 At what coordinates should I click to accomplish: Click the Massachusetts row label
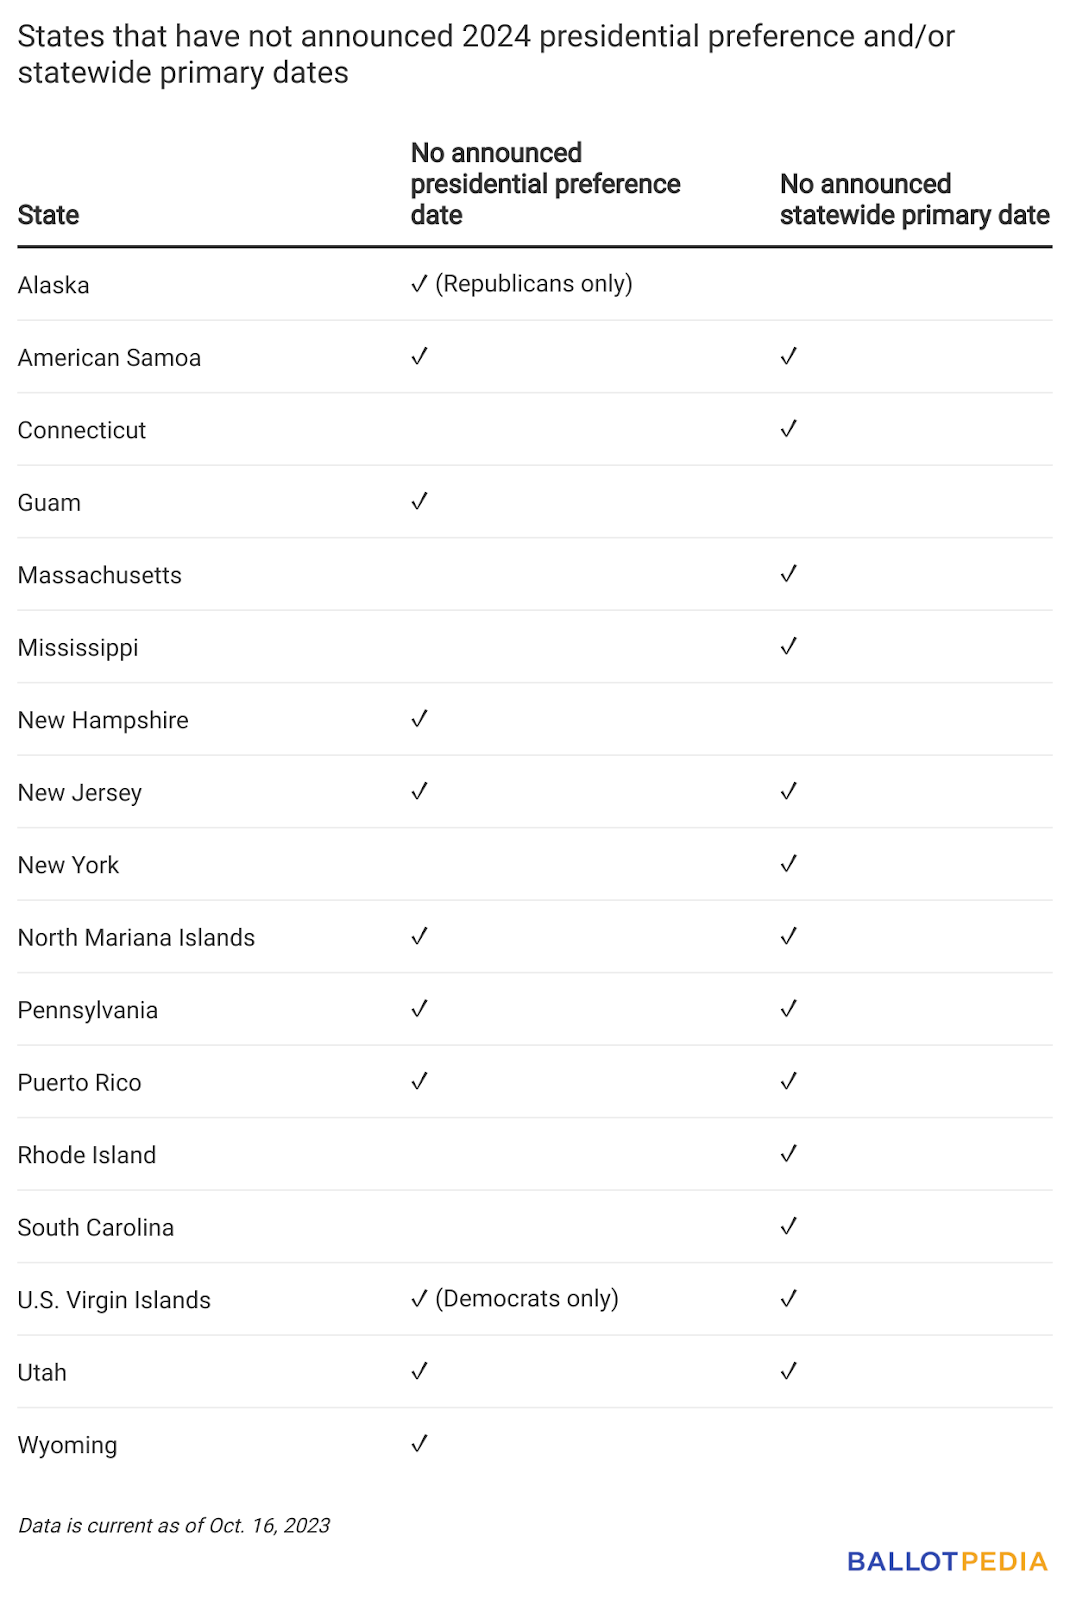click(x=100, y=575)
